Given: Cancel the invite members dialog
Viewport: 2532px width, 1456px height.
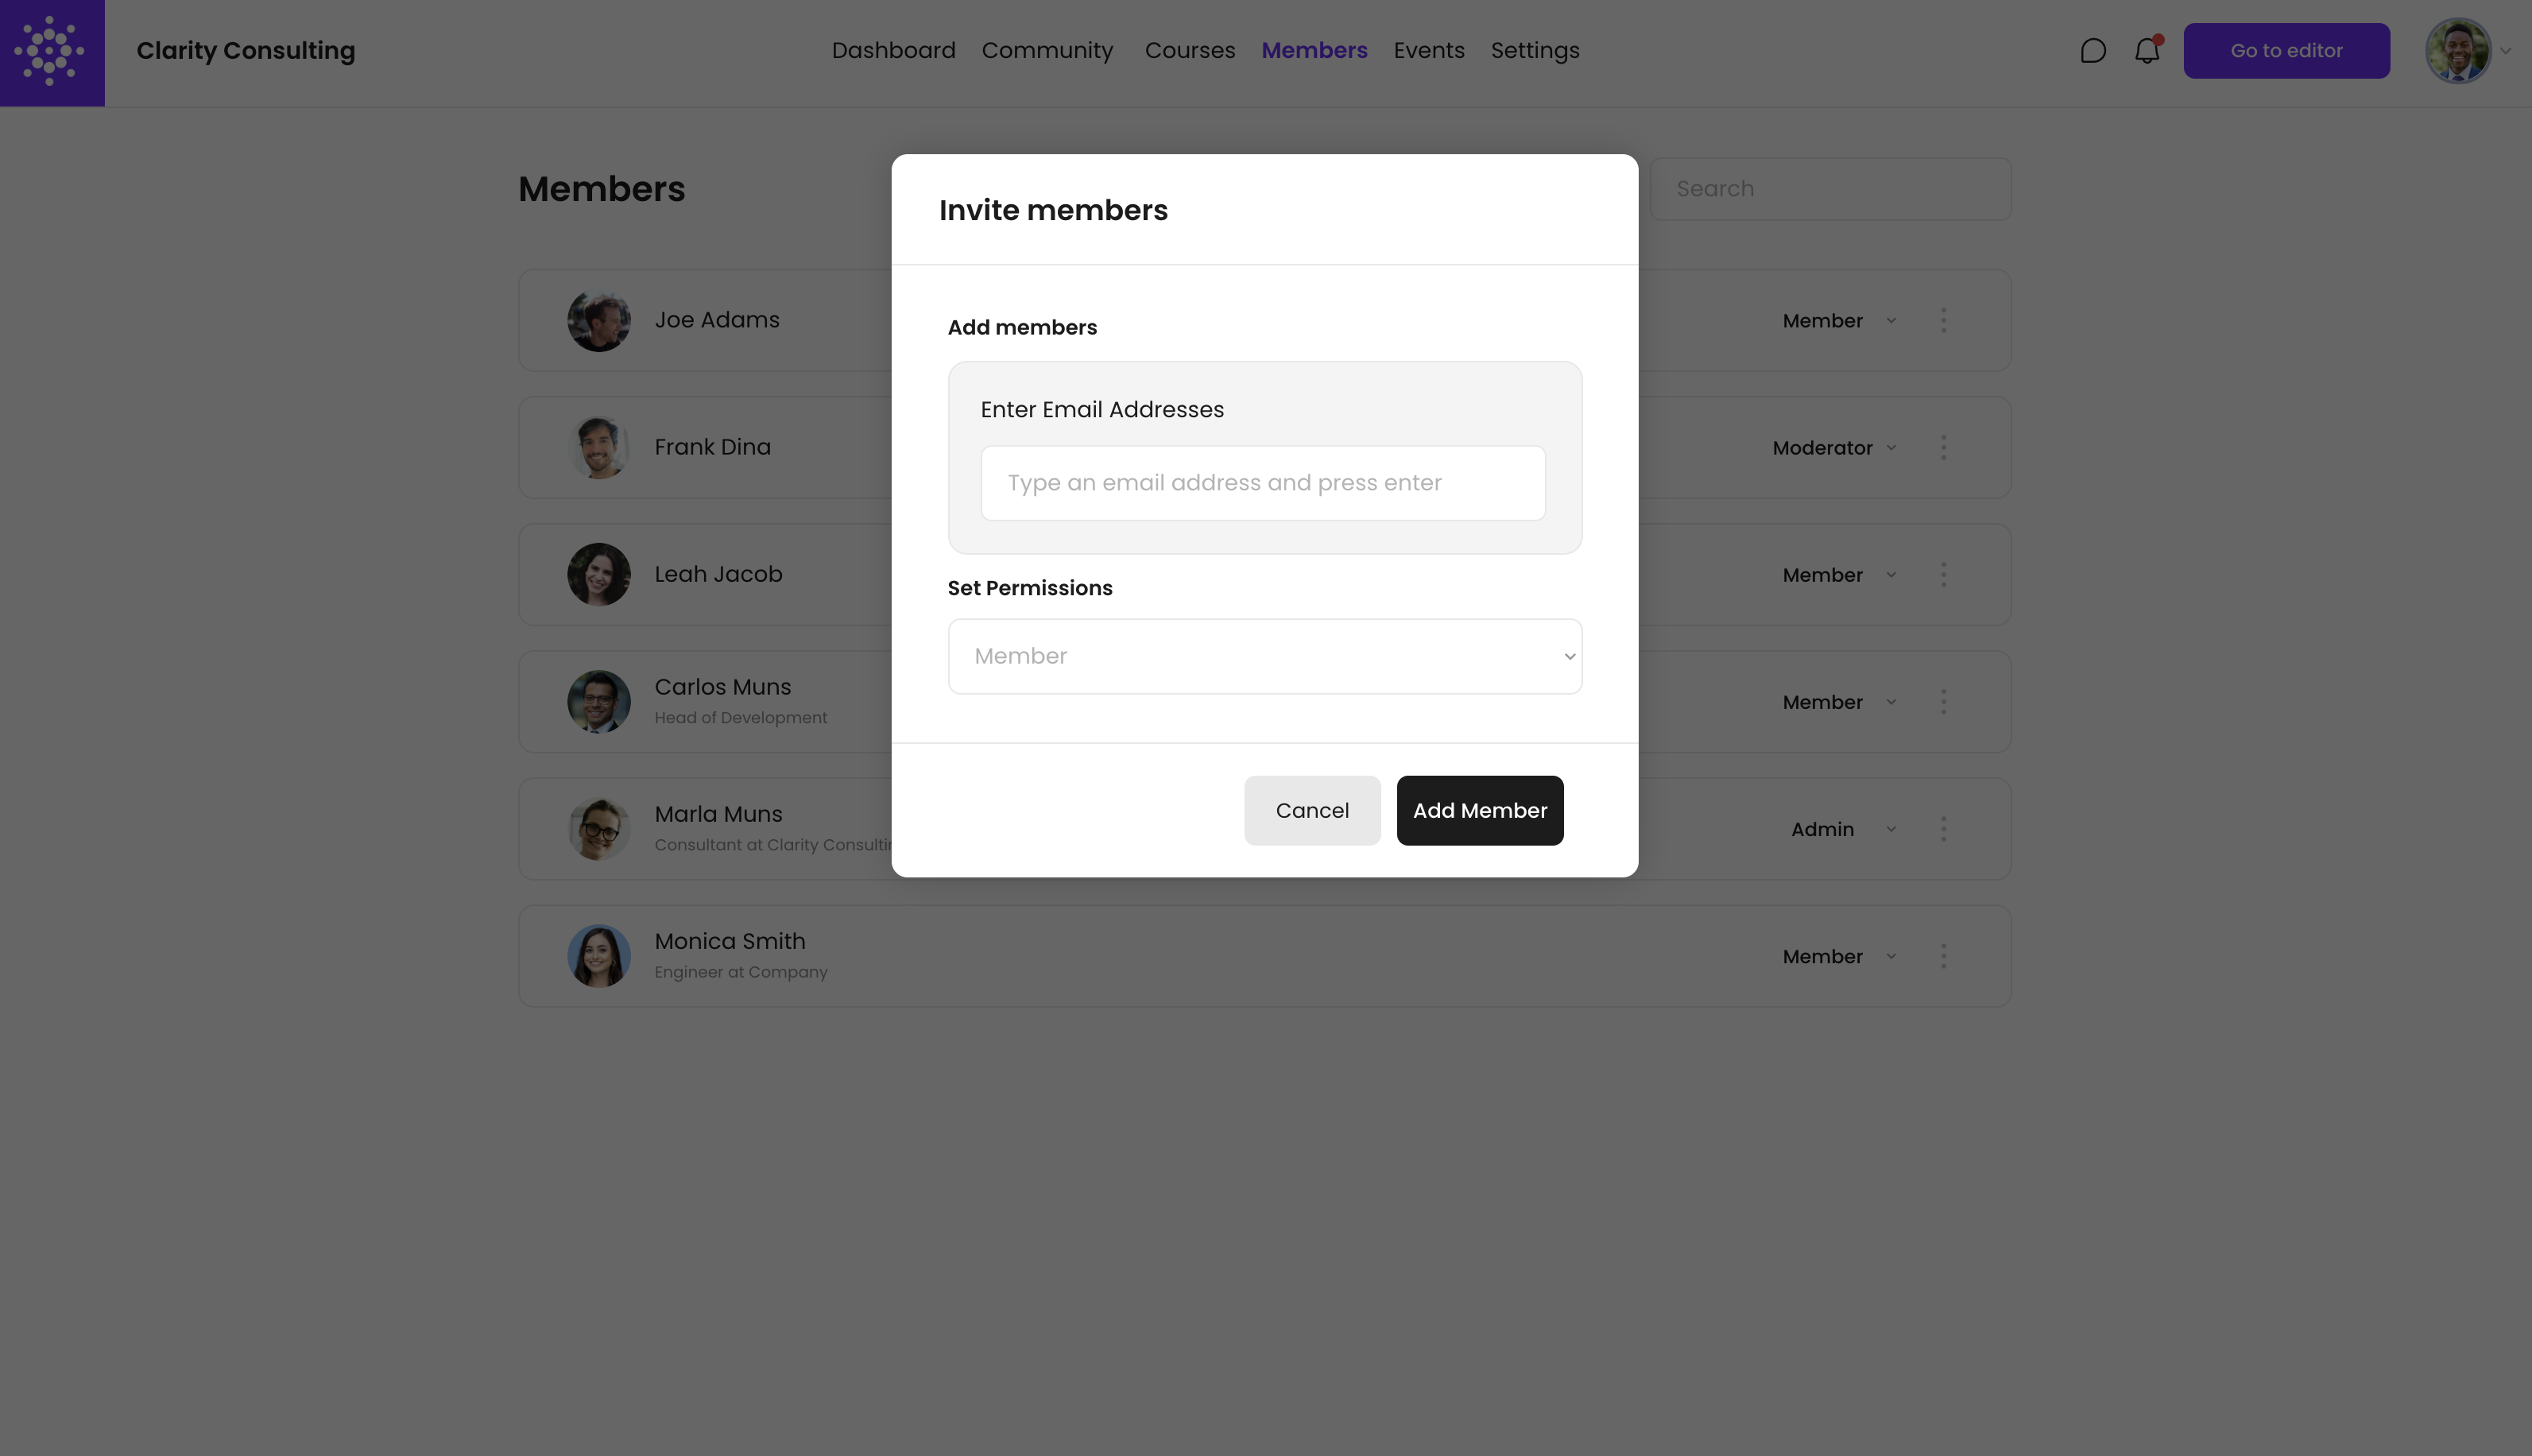Looking at the screenshot, I should tap(1312, 810).
